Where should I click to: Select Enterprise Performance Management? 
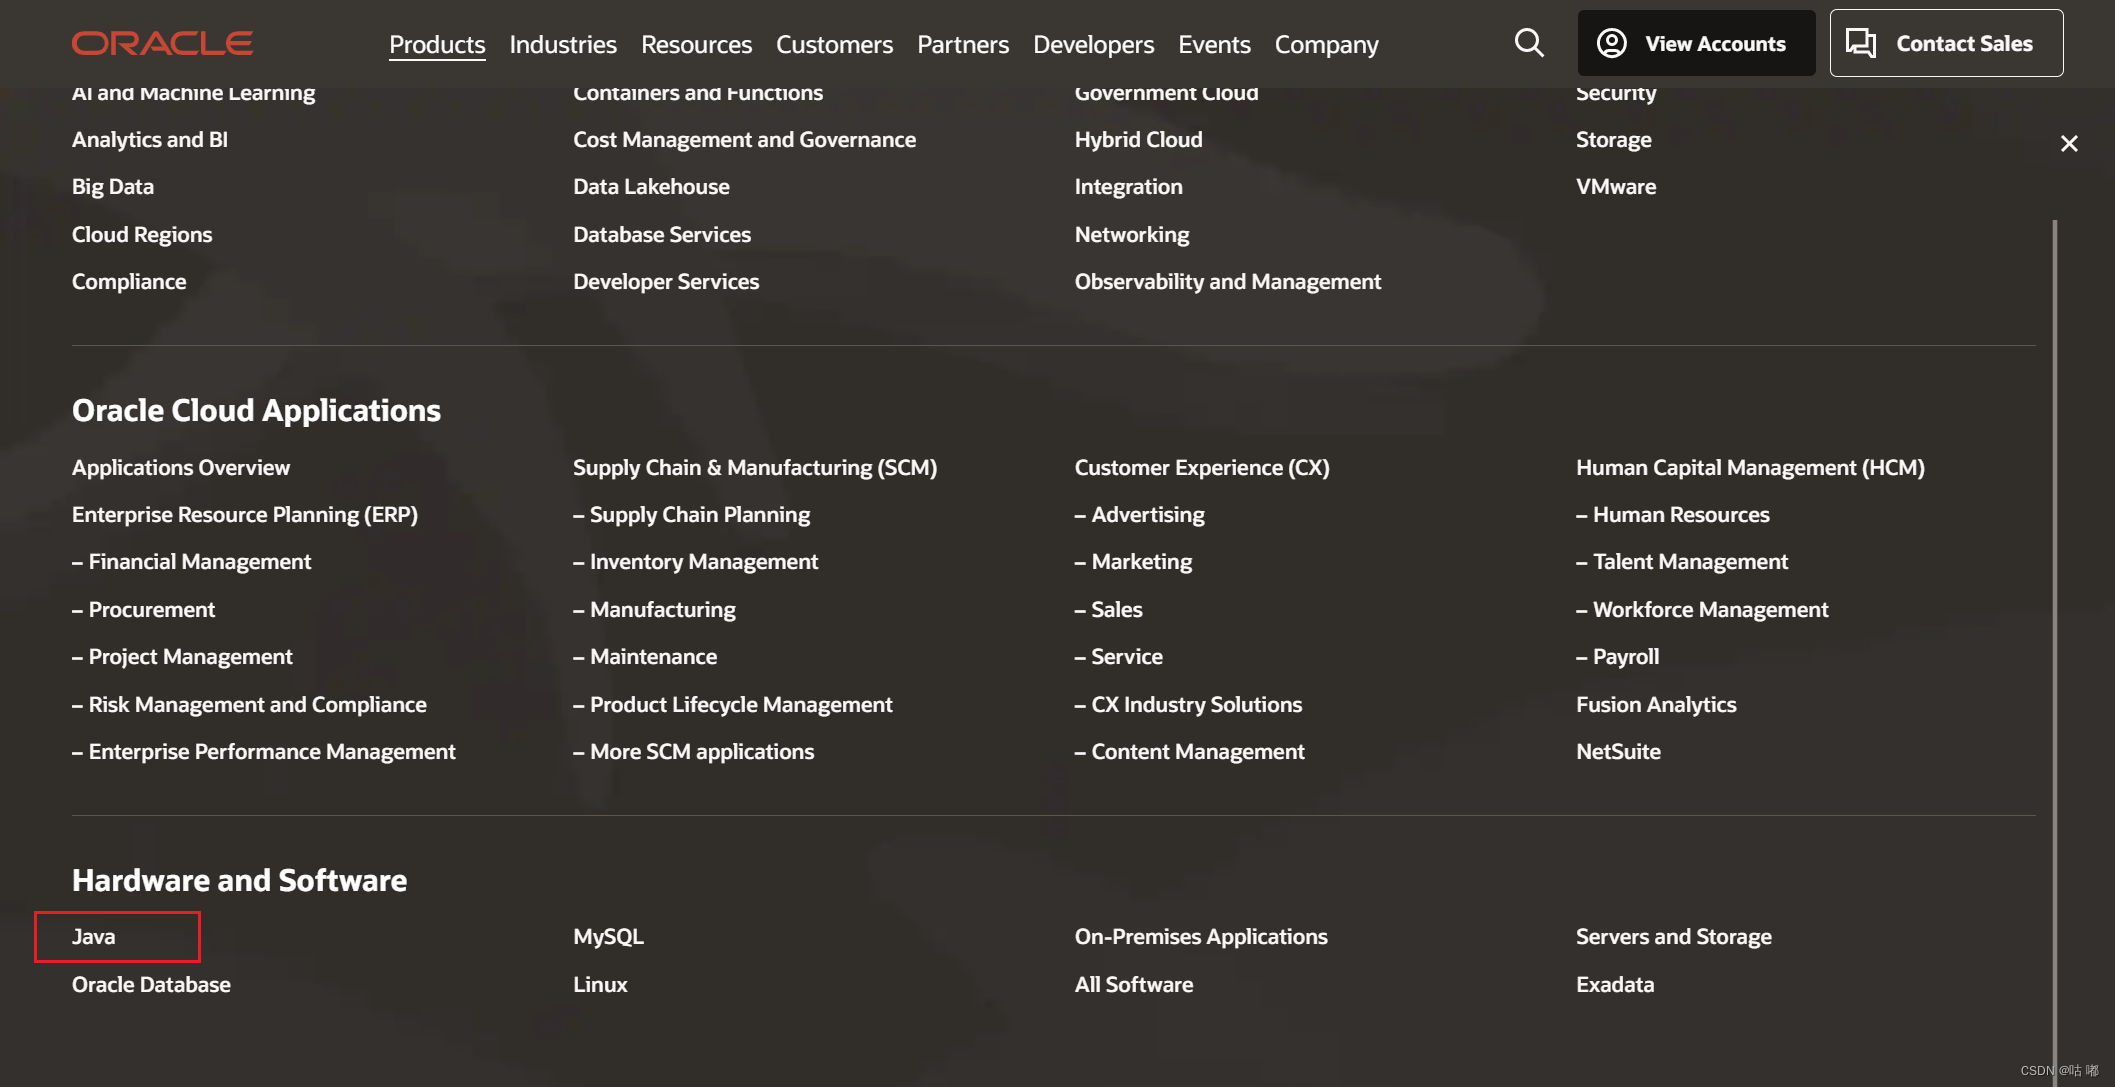point(263,752)
